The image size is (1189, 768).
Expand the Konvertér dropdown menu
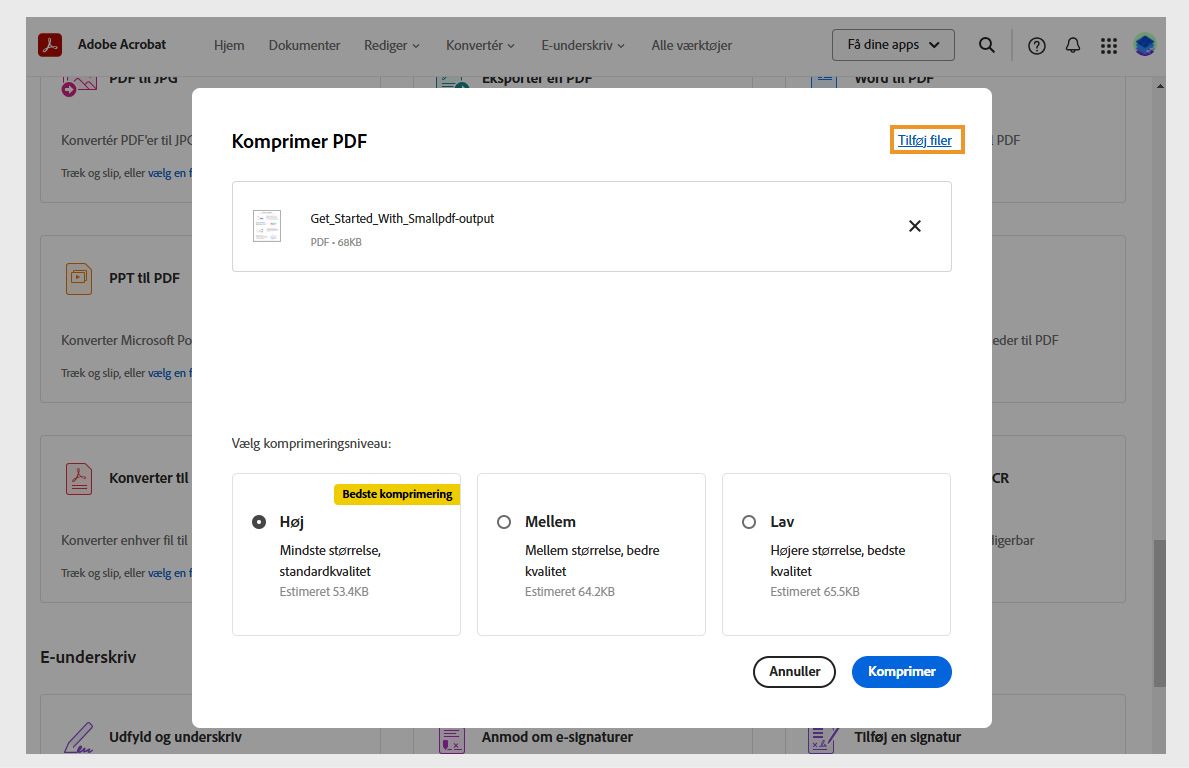(480, 45)
